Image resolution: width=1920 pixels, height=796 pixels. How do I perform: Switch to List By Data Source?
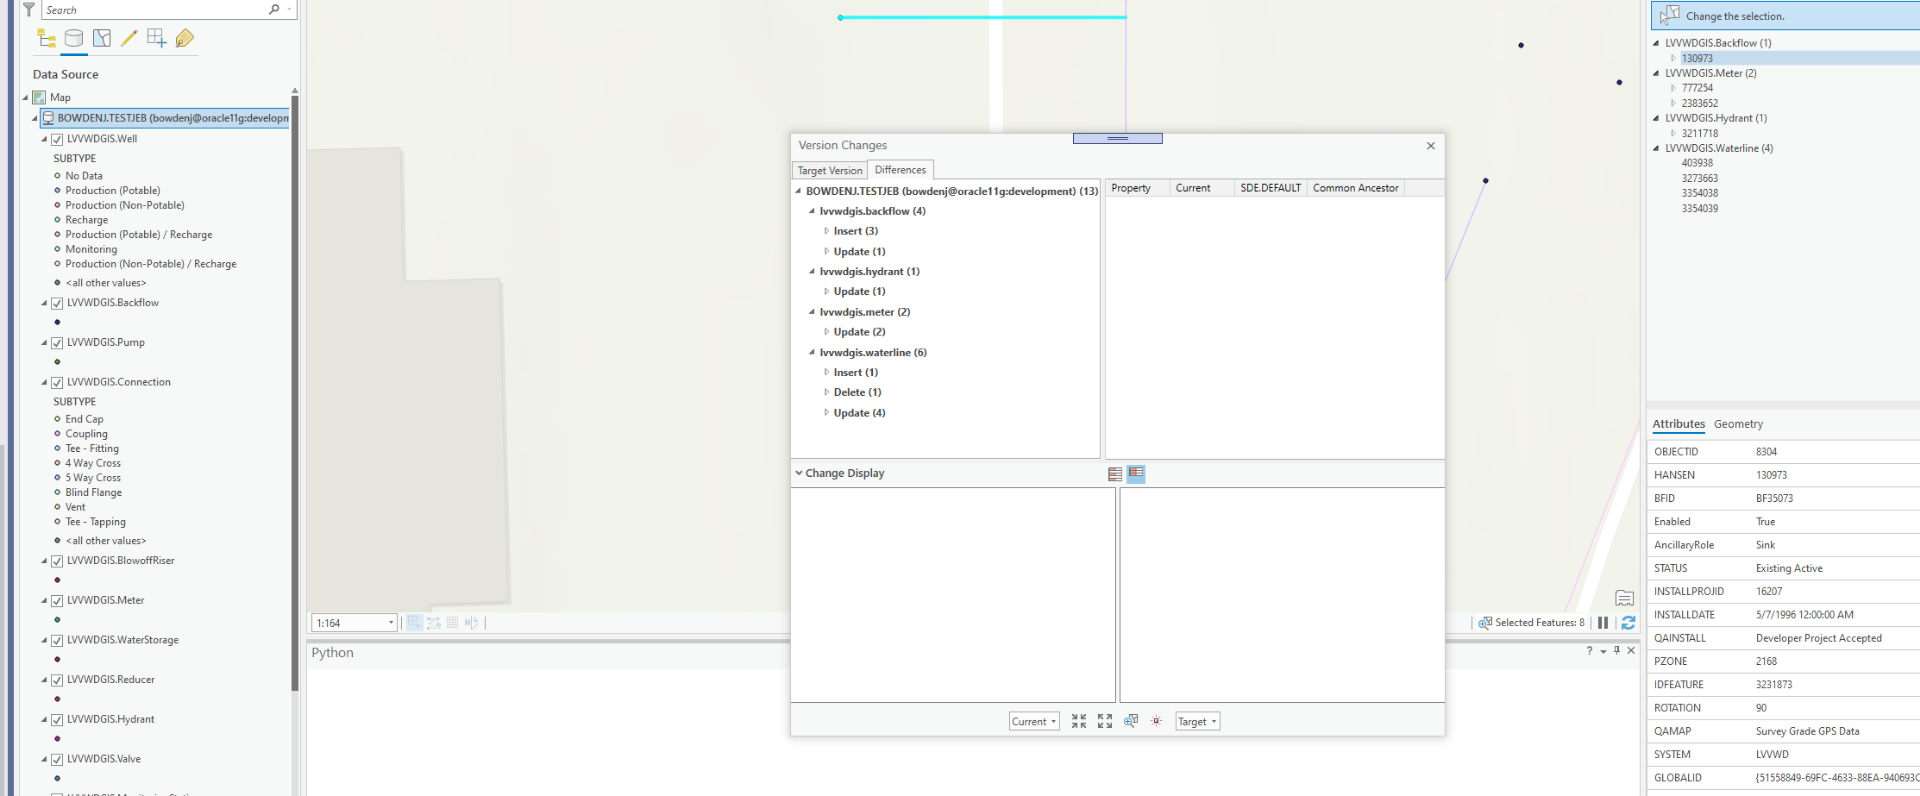pyautogui.click(x=74, y=38)
